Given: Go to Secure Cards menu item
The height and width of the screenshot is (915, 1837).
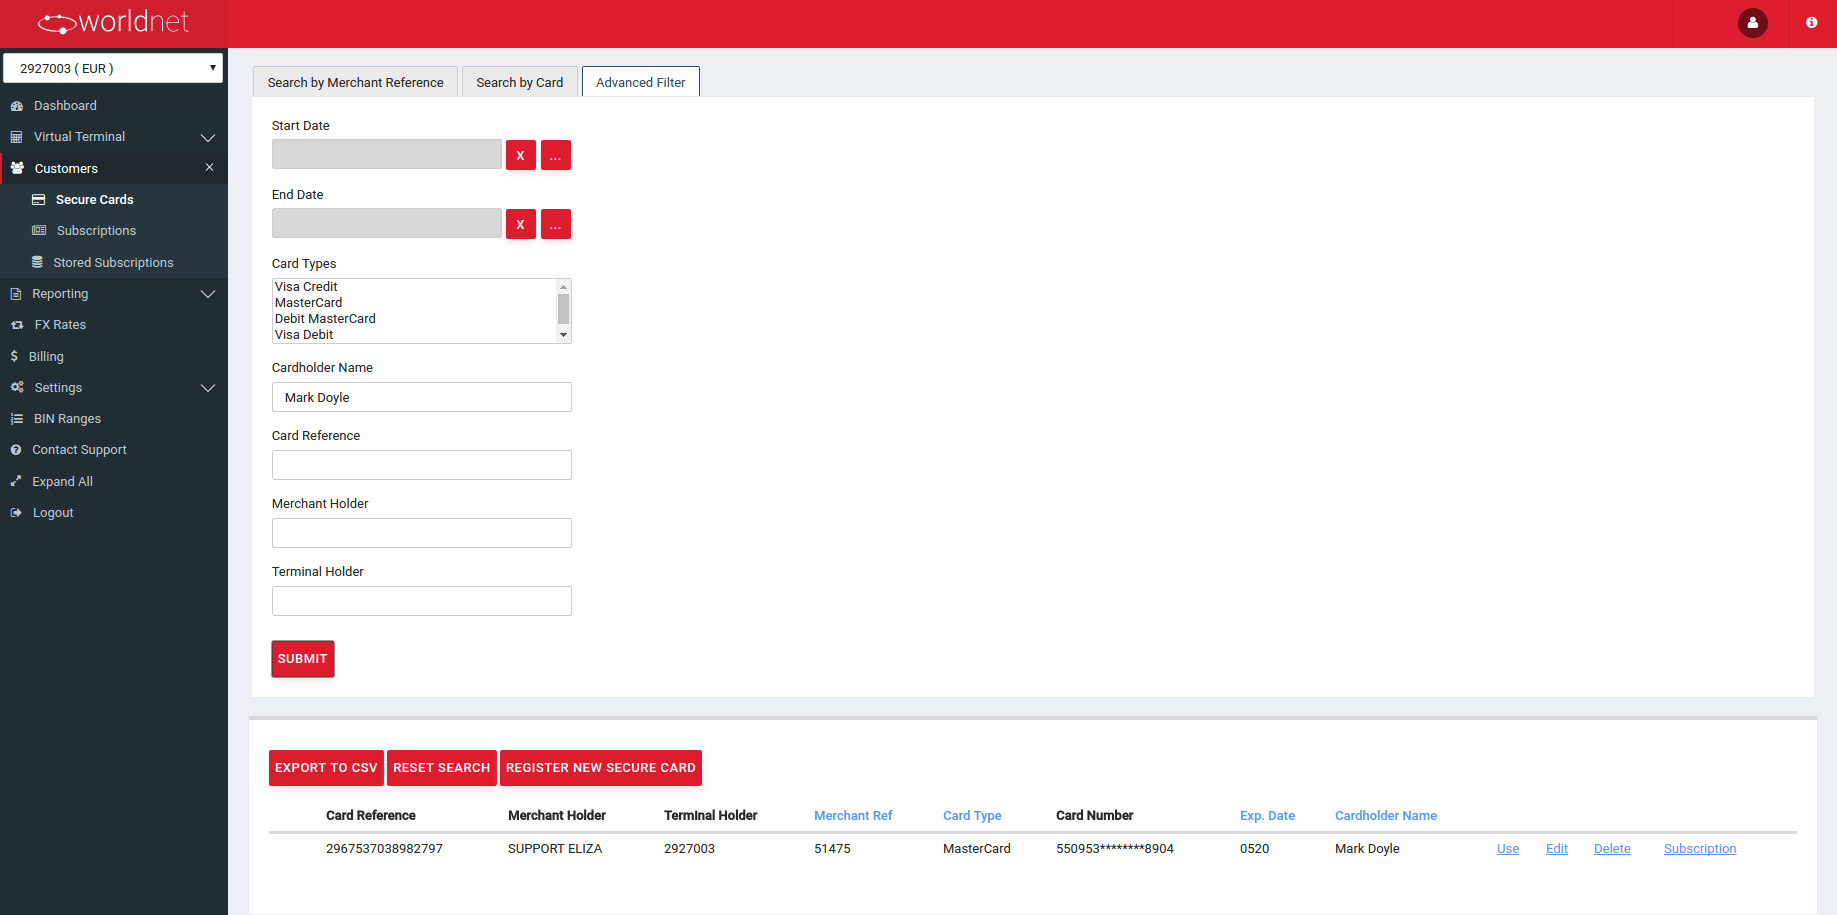Looking at the screenshot, I should (94, 200).
